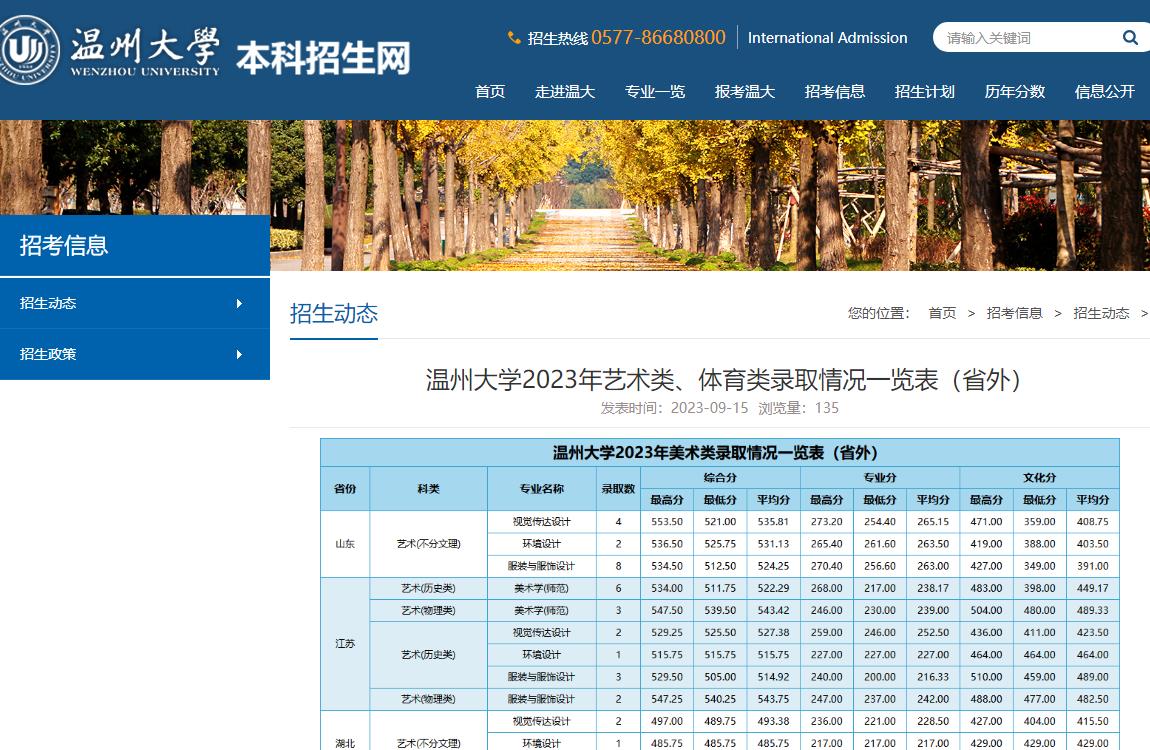The image size is (1150, 750).
Task: Open the 走进温大 navigation menu item
Action: pos(565,92)
